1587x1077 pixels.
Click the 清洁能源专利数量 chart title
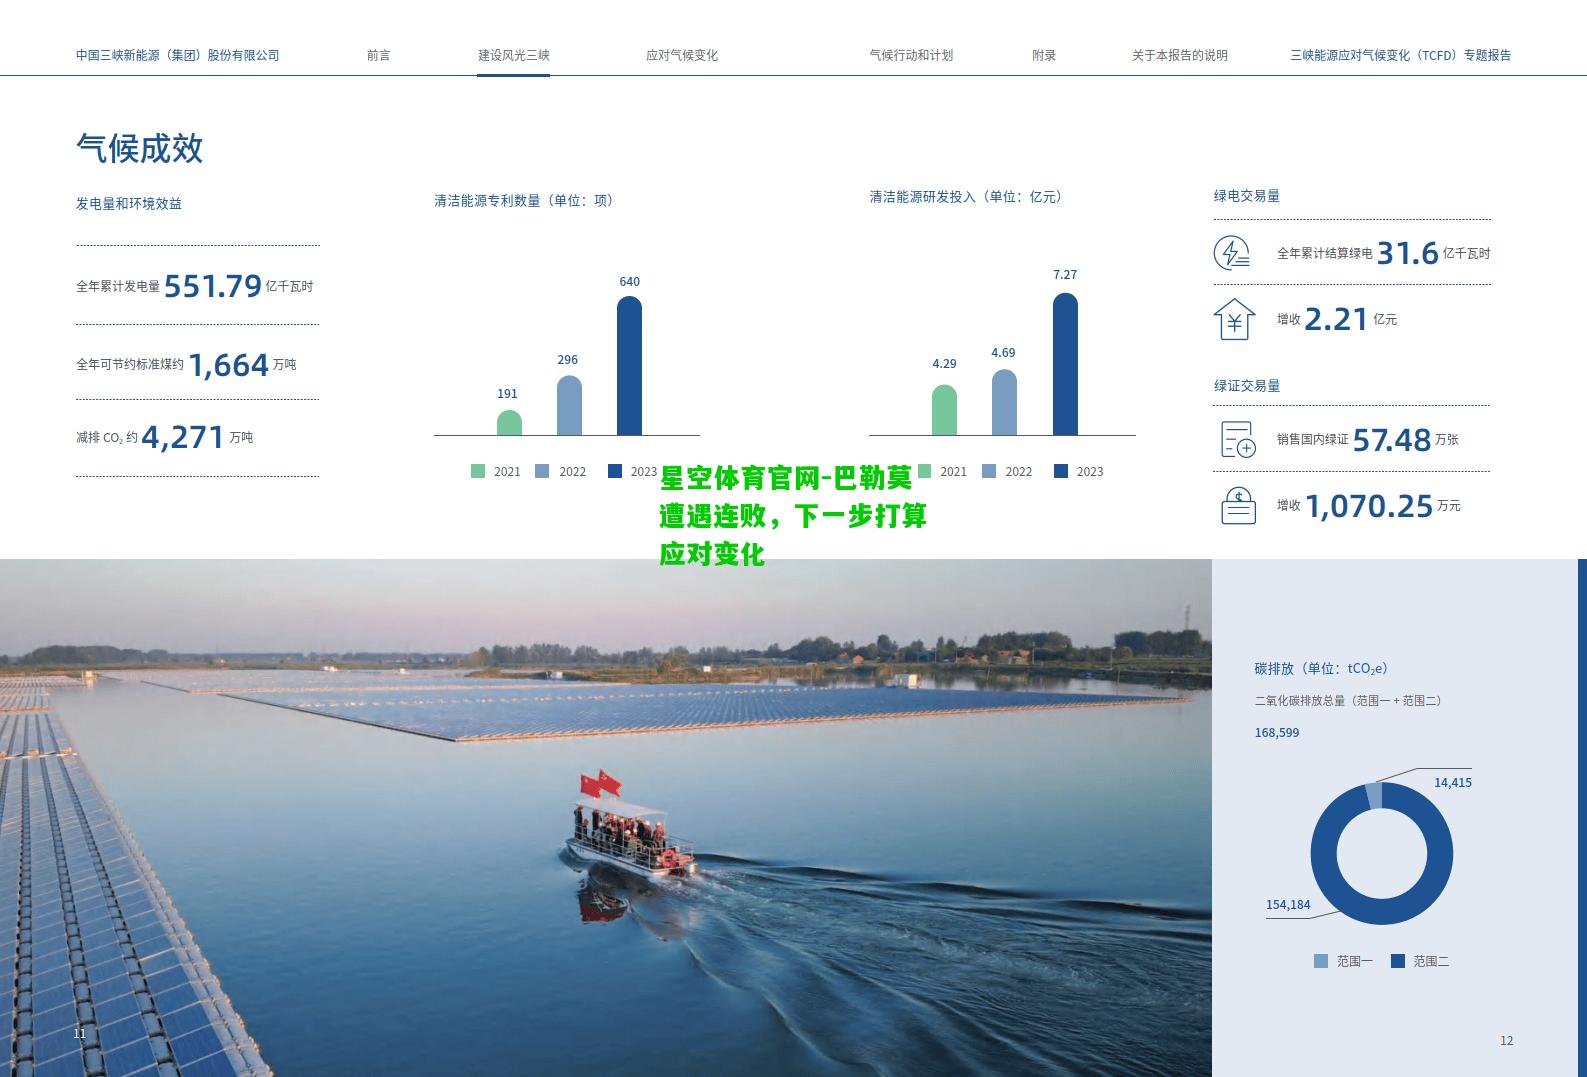[x=523, y=200]
